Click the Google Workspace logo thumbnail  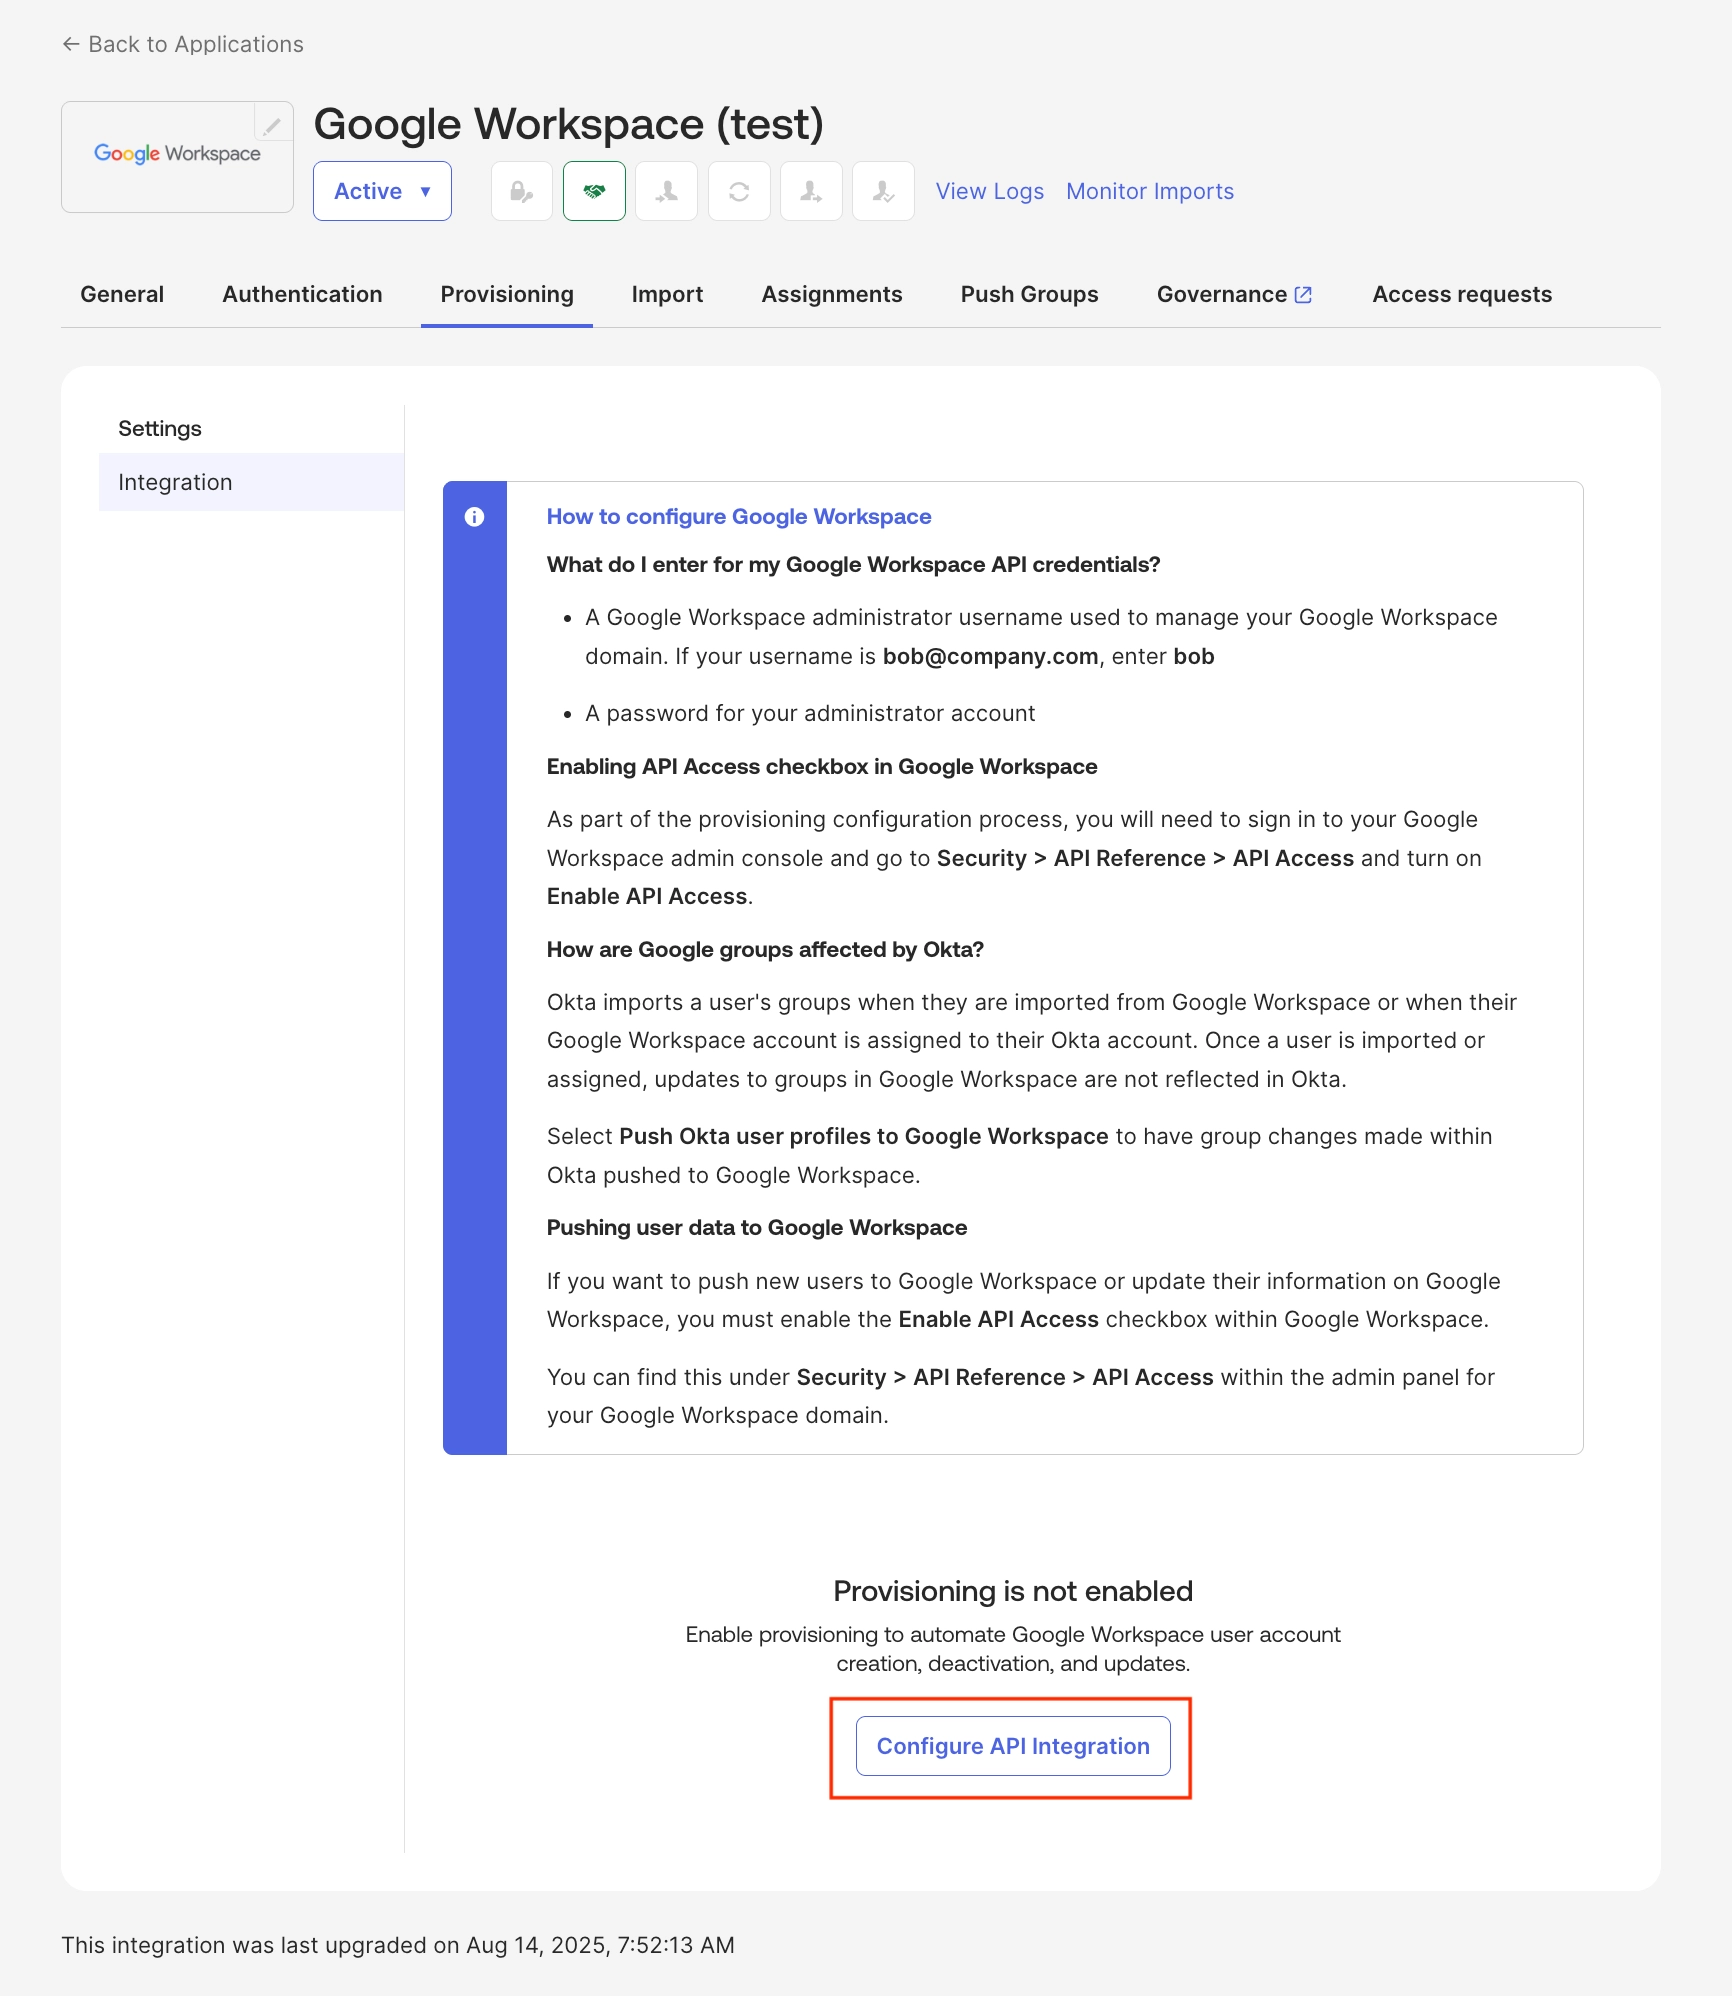[177, 157]
